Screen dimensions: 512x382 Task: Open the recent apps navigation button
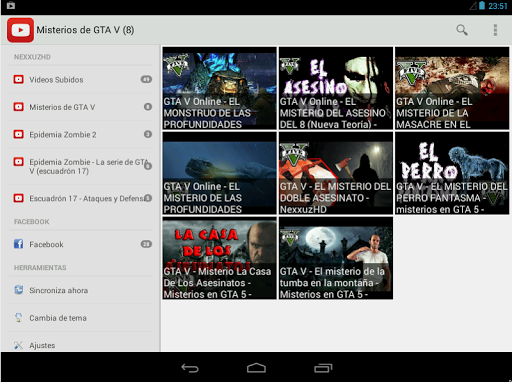click(323, 368)
